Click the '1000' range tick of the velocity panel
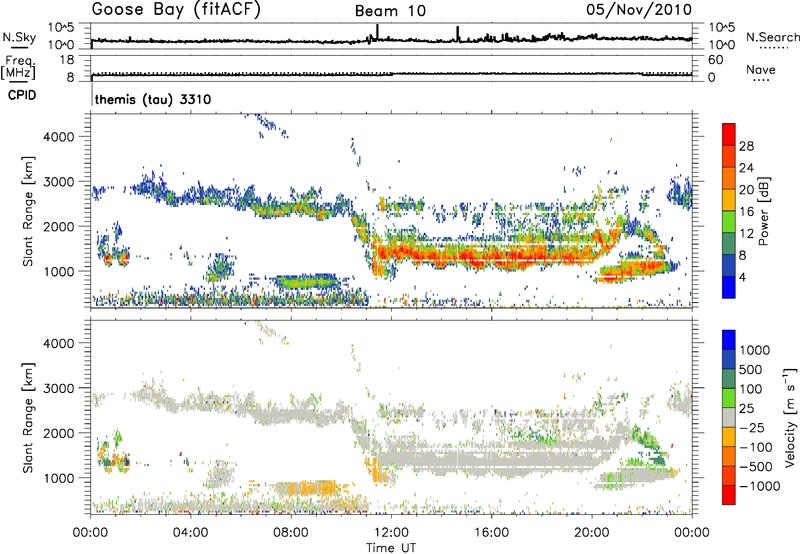This screenshot has width=800, height=554. click(59, 478)
